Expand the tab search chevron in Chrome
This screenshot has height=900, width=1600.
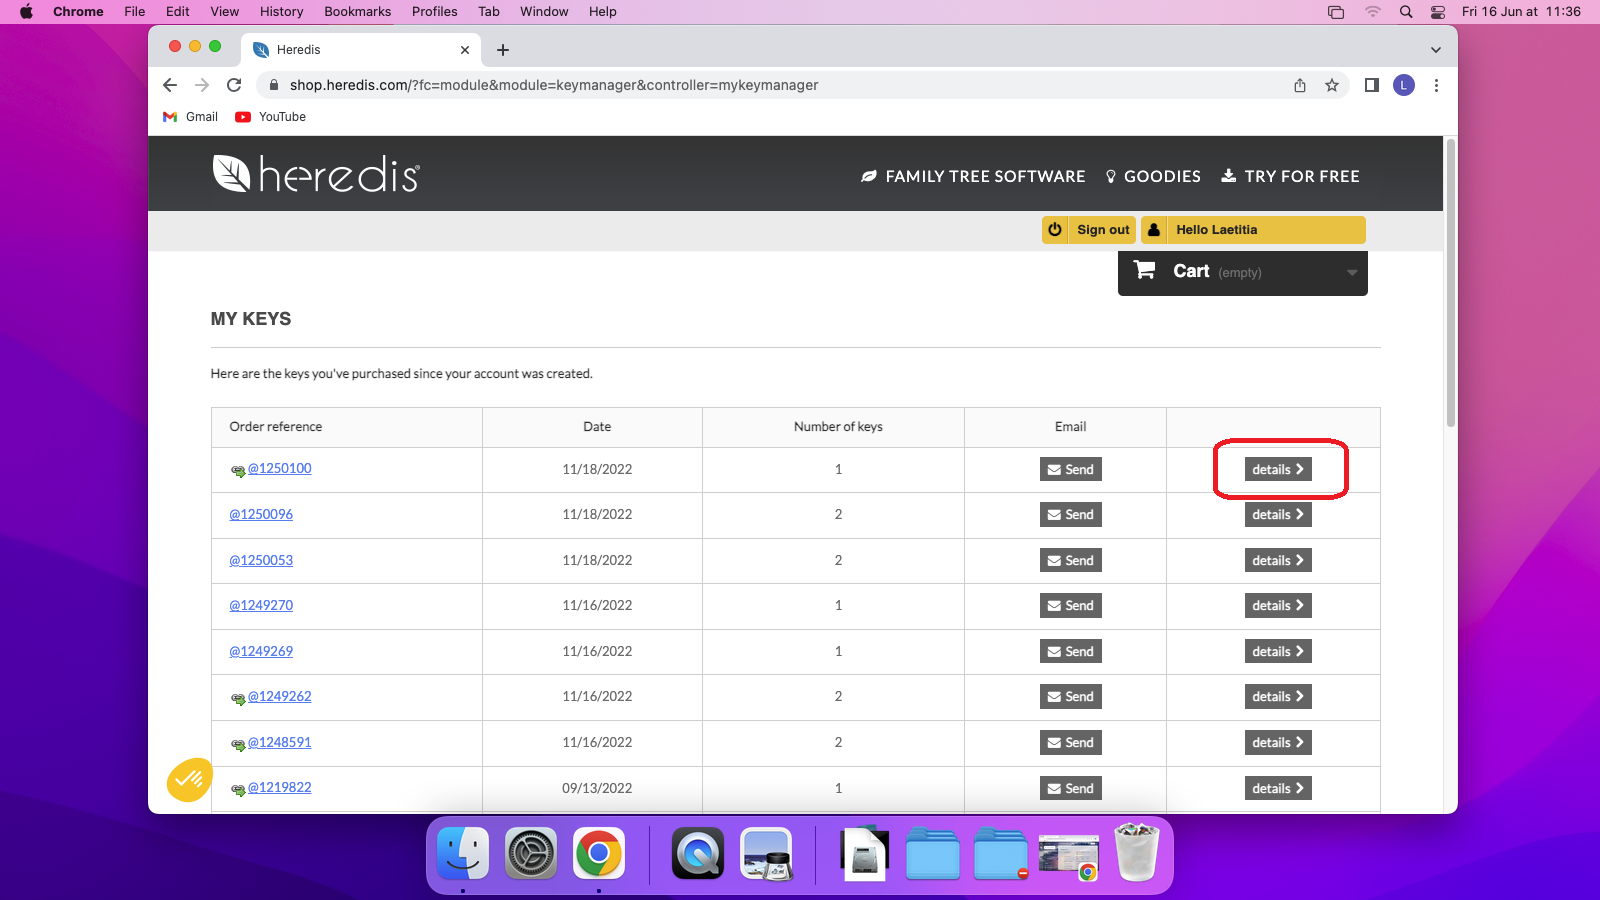[1435, 50]
